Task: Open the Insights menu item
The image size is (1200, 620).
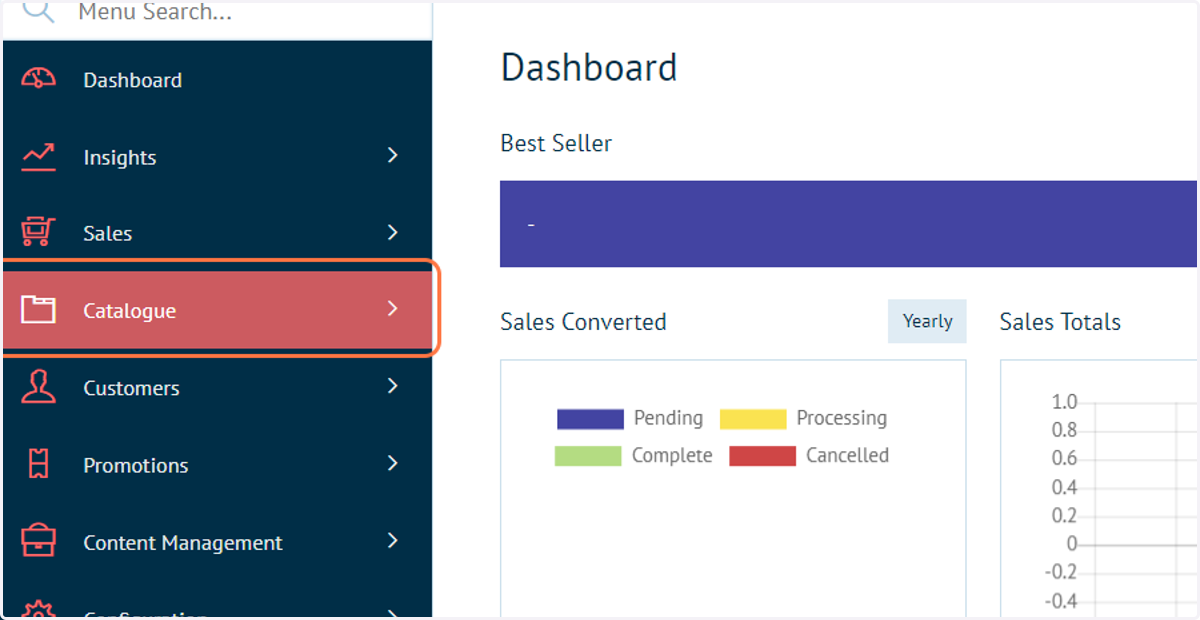Action: click(217, 157)
